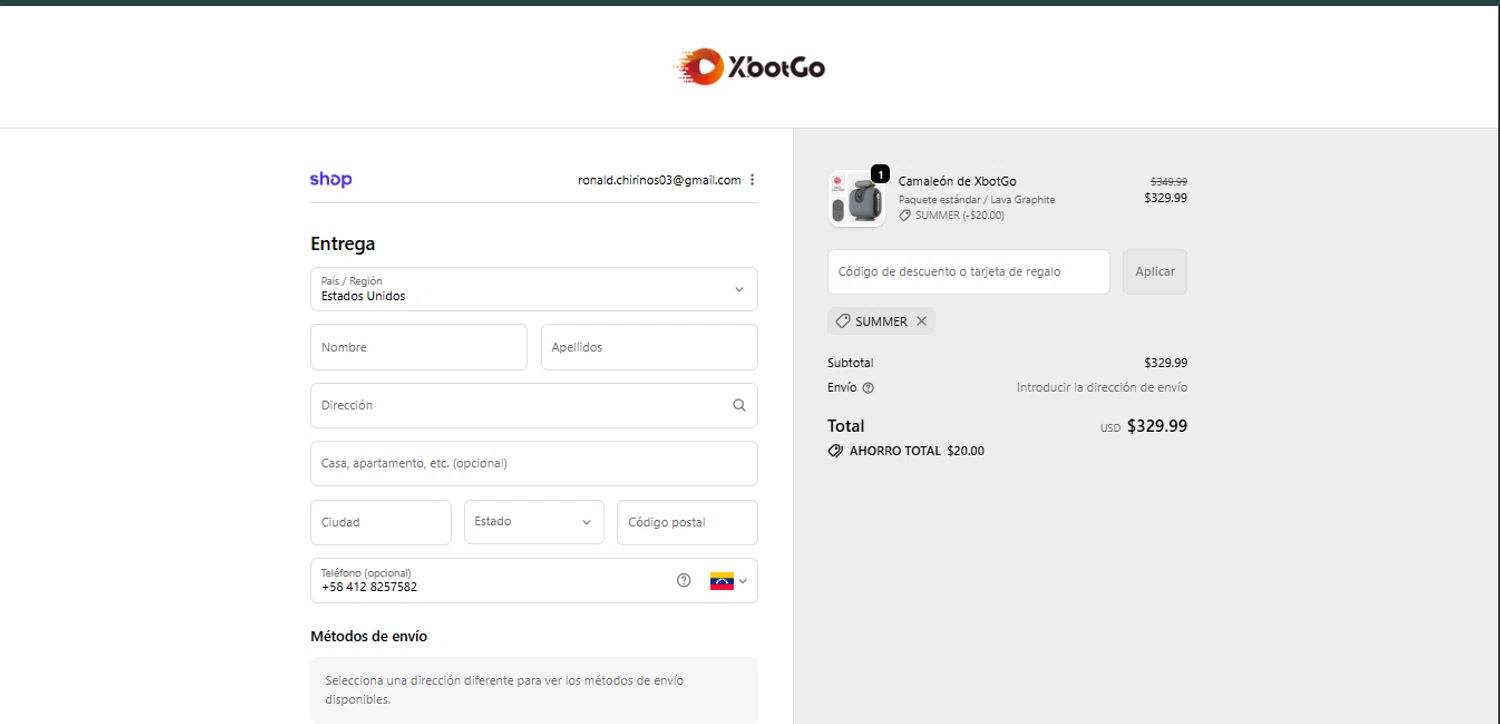Click the Código postal field
Viewport: 1500px width, 724px height.
(687, 522)
